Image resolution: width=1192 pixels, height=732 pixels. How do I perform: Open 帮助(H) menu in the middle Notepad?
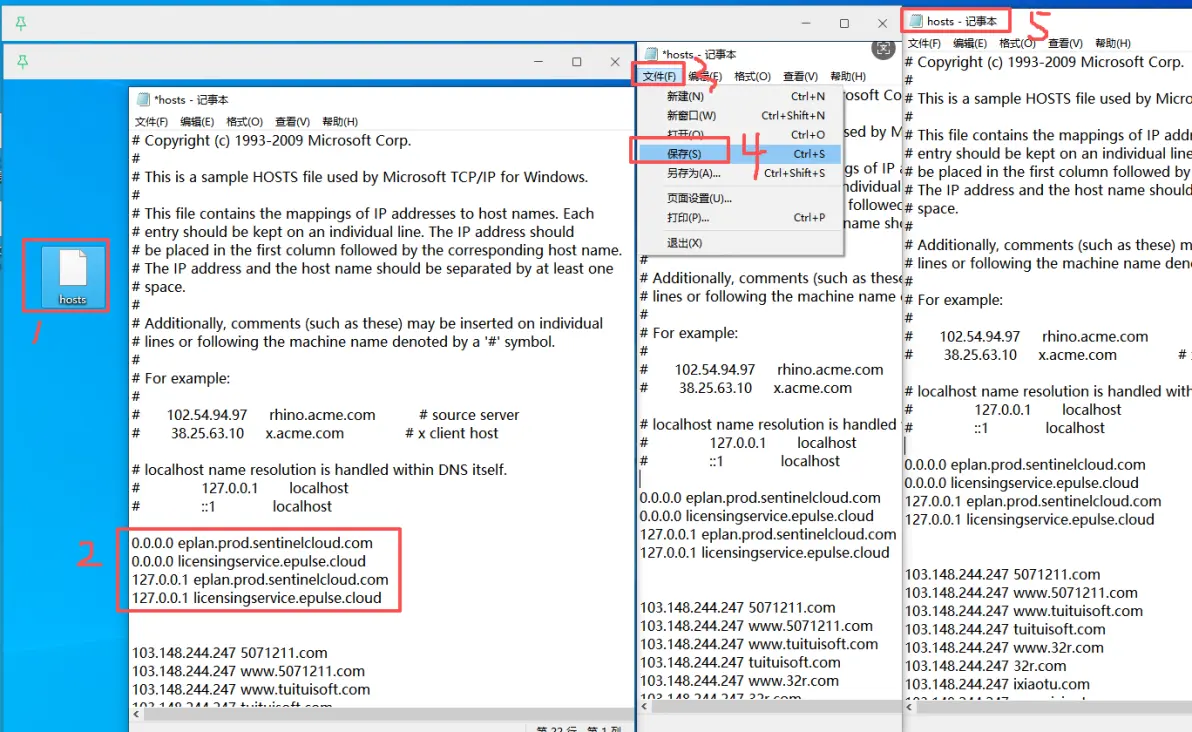tap(848, 76)
